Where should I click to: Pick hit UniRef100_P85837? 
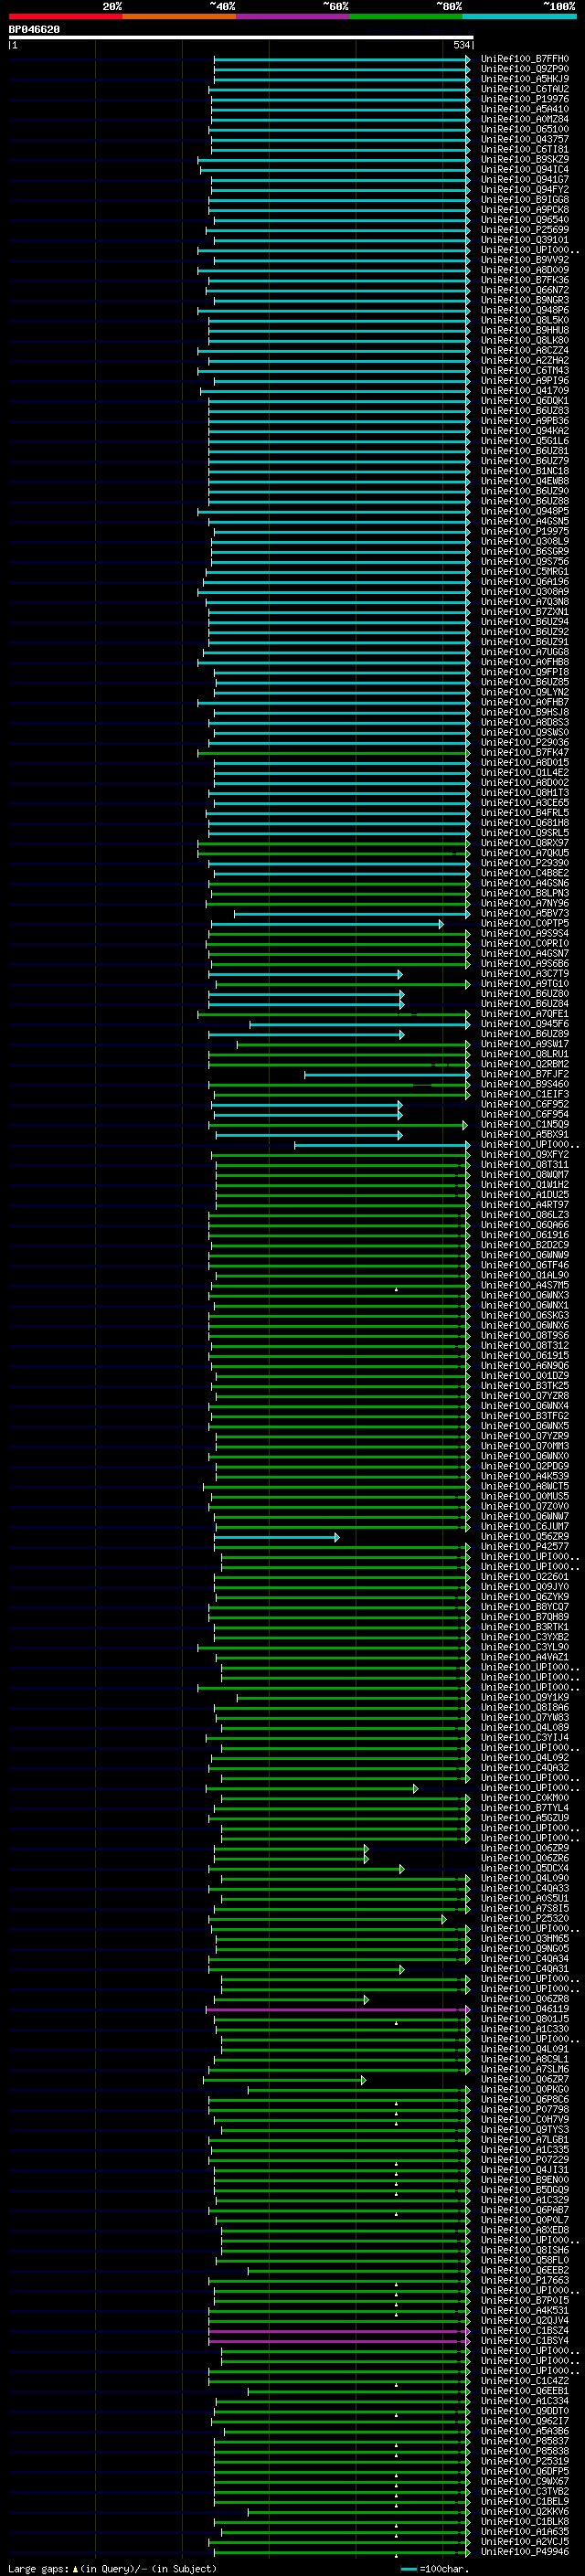525,2442
